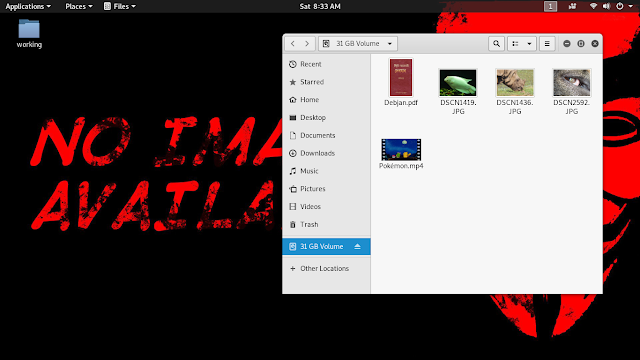The width and height of the screenshot is (640, 360).
Task: Click the power icon in top bar
Action: click(x=620, y=6)
